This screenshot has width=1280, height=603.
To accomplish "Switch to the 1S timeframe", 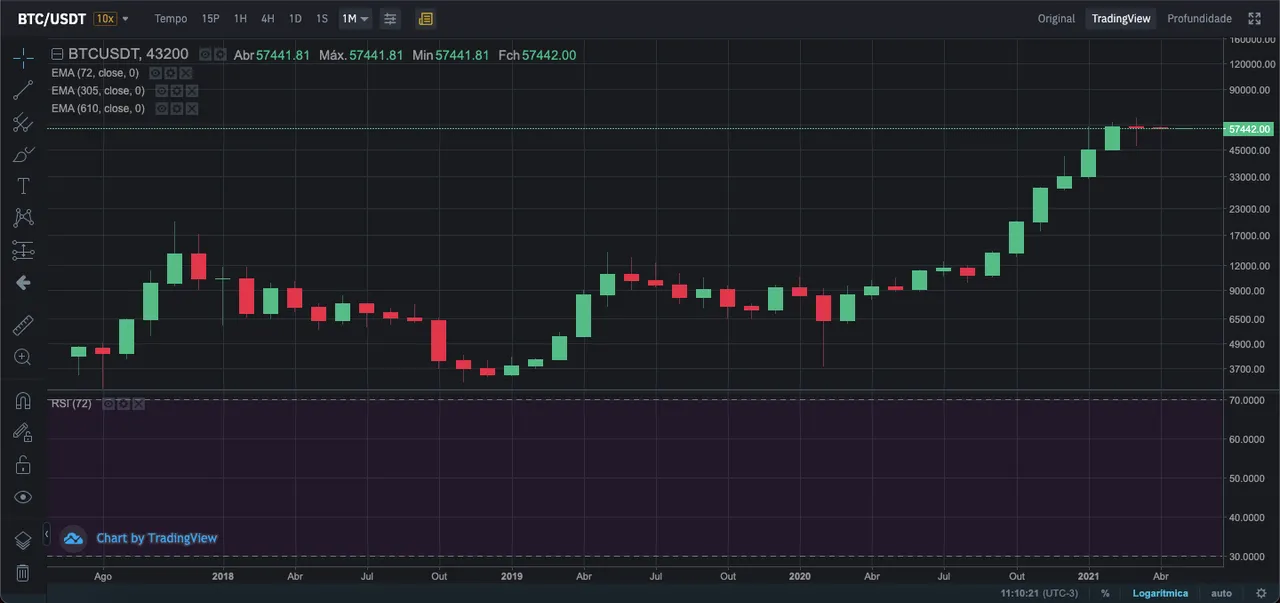I will (x=322, y=19).
